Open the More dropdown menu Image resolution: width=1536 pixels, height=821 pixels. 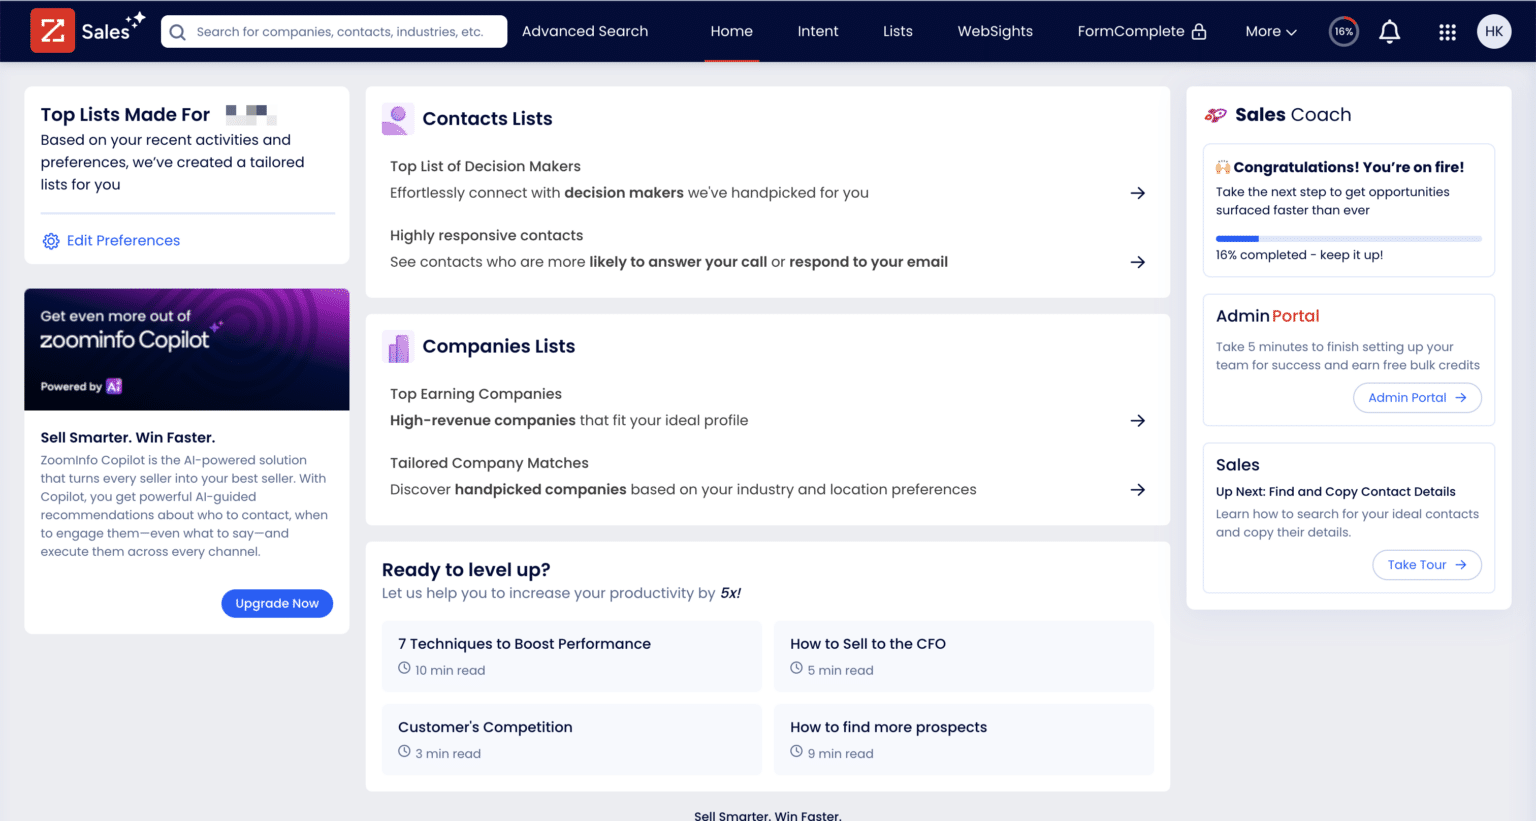(1270, 31)
